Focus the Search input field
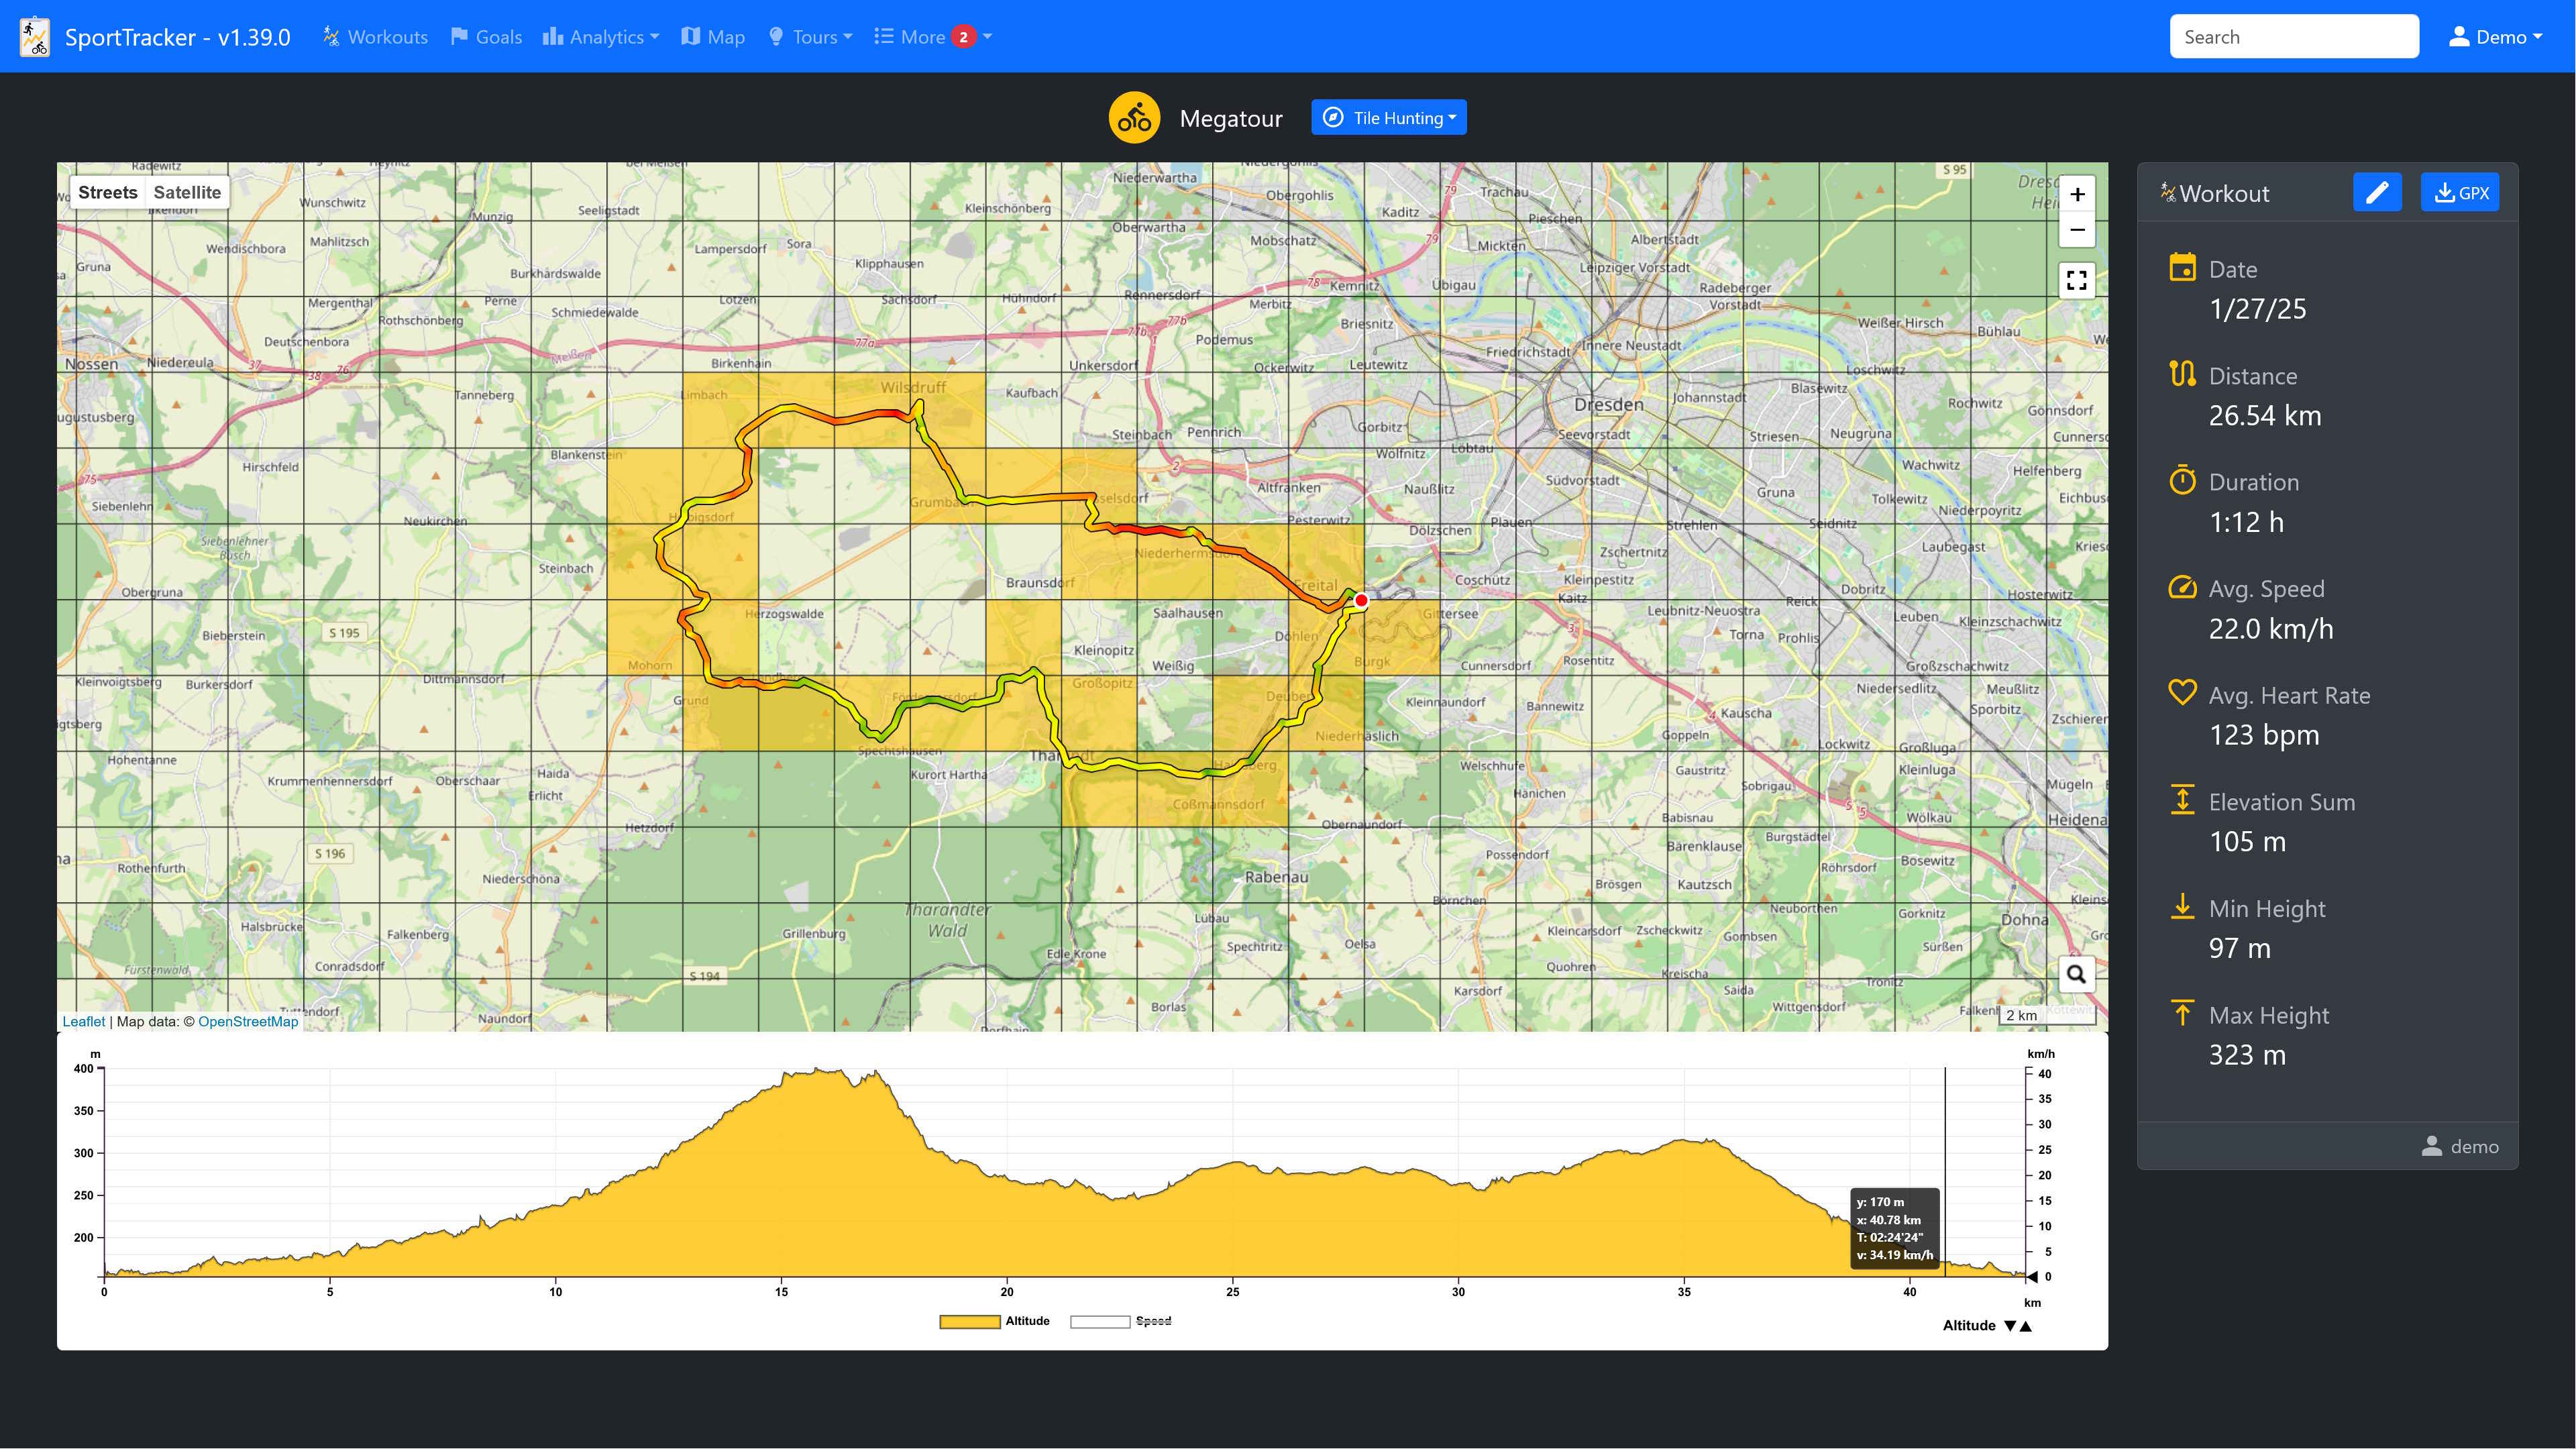Viewport: 2576px width, 1449px height. [x=2294, y=37]
